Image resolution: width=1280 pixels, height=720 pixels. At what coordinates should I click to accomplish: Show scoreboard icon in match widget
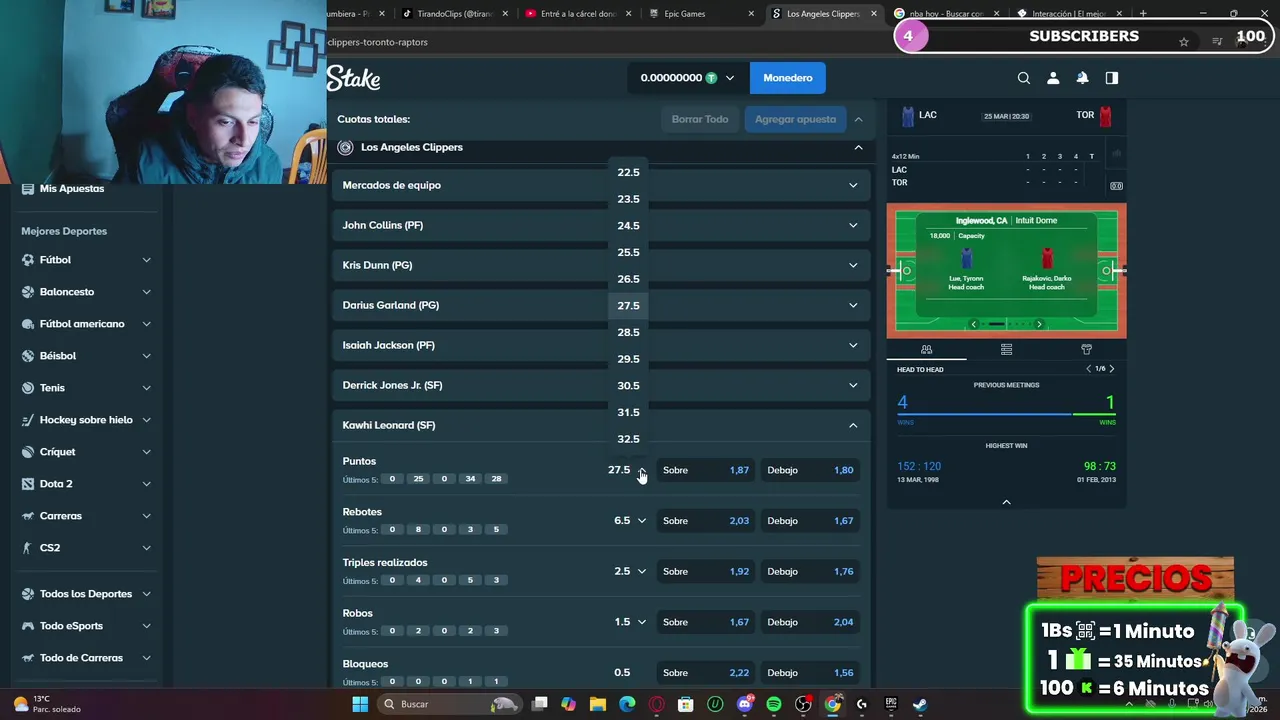pyautogui.click(x=1116, y=186)
